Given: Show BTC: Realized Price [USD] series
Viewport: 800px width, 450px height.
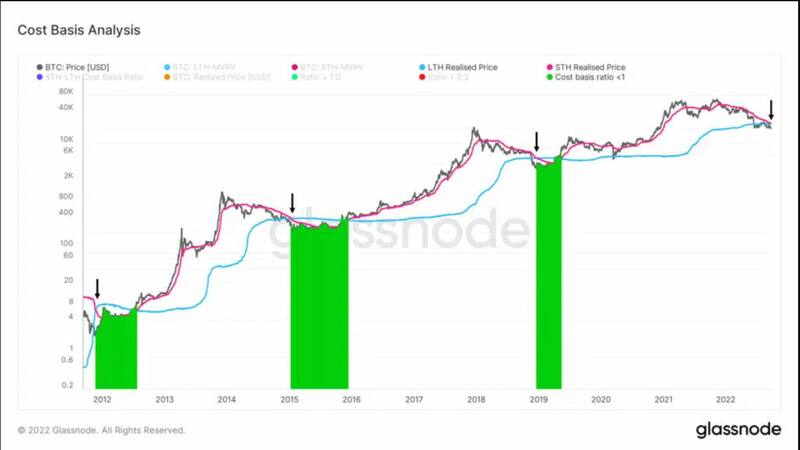Looking at the screenshot, I should coord(222,78).
